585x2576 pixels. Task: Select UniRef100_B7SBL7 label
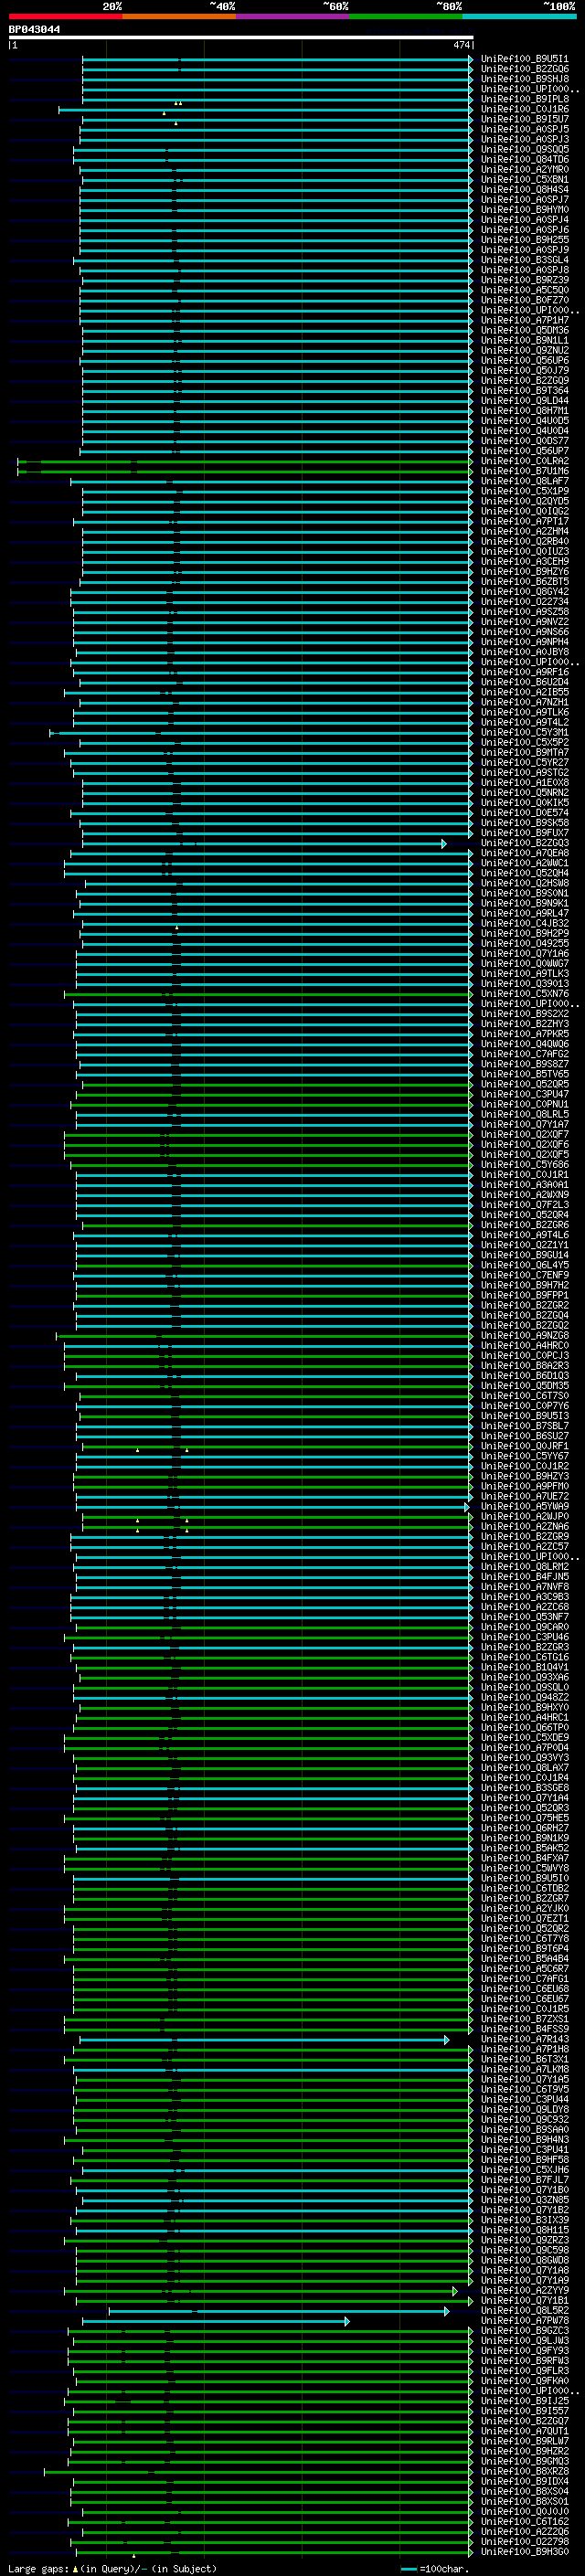[x=524, y=1425]
